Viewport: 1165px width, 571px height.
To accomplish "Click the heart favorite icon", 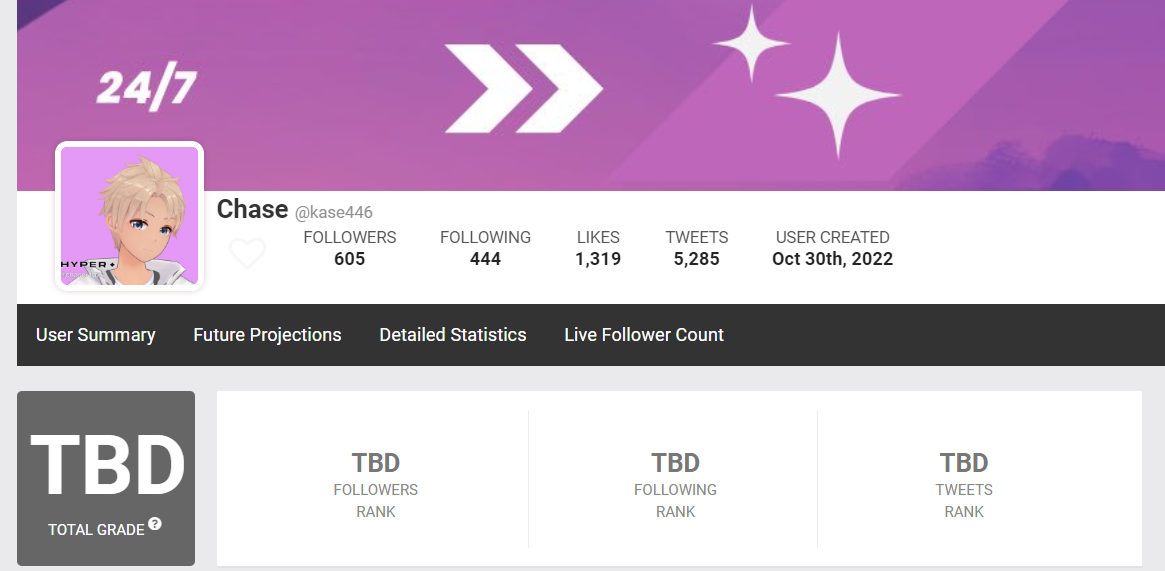I will click(247, 253).
